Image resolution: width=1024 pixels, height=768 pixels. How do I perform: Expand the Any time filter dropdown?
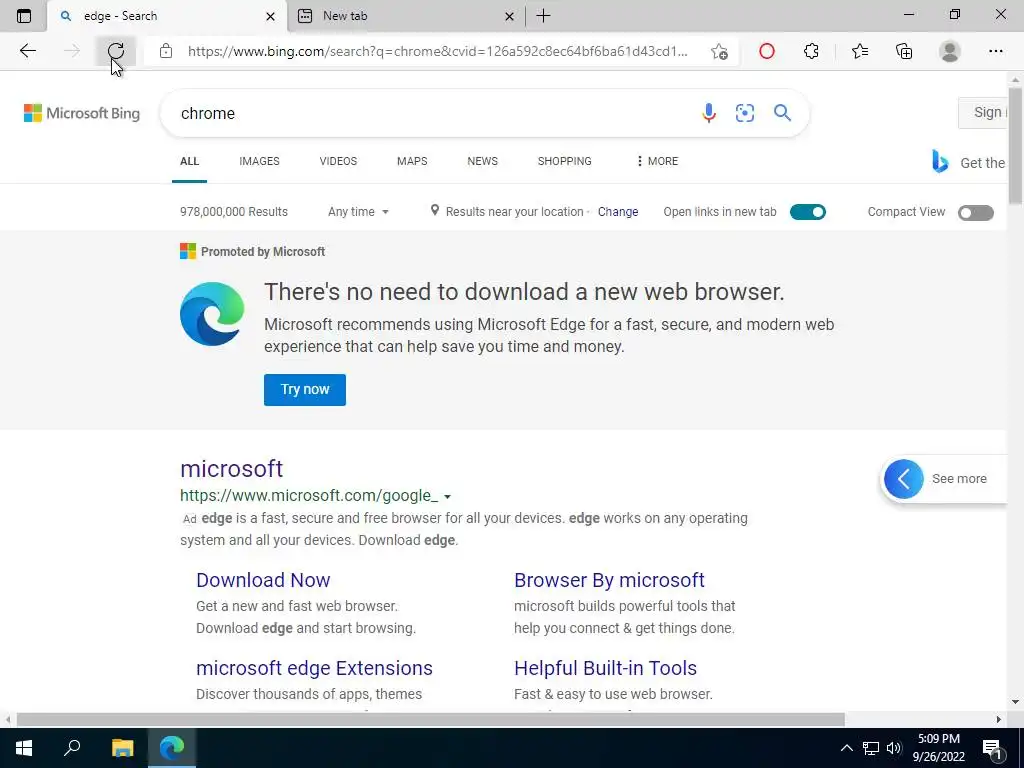pyautogui.click(x=358, y=212)
